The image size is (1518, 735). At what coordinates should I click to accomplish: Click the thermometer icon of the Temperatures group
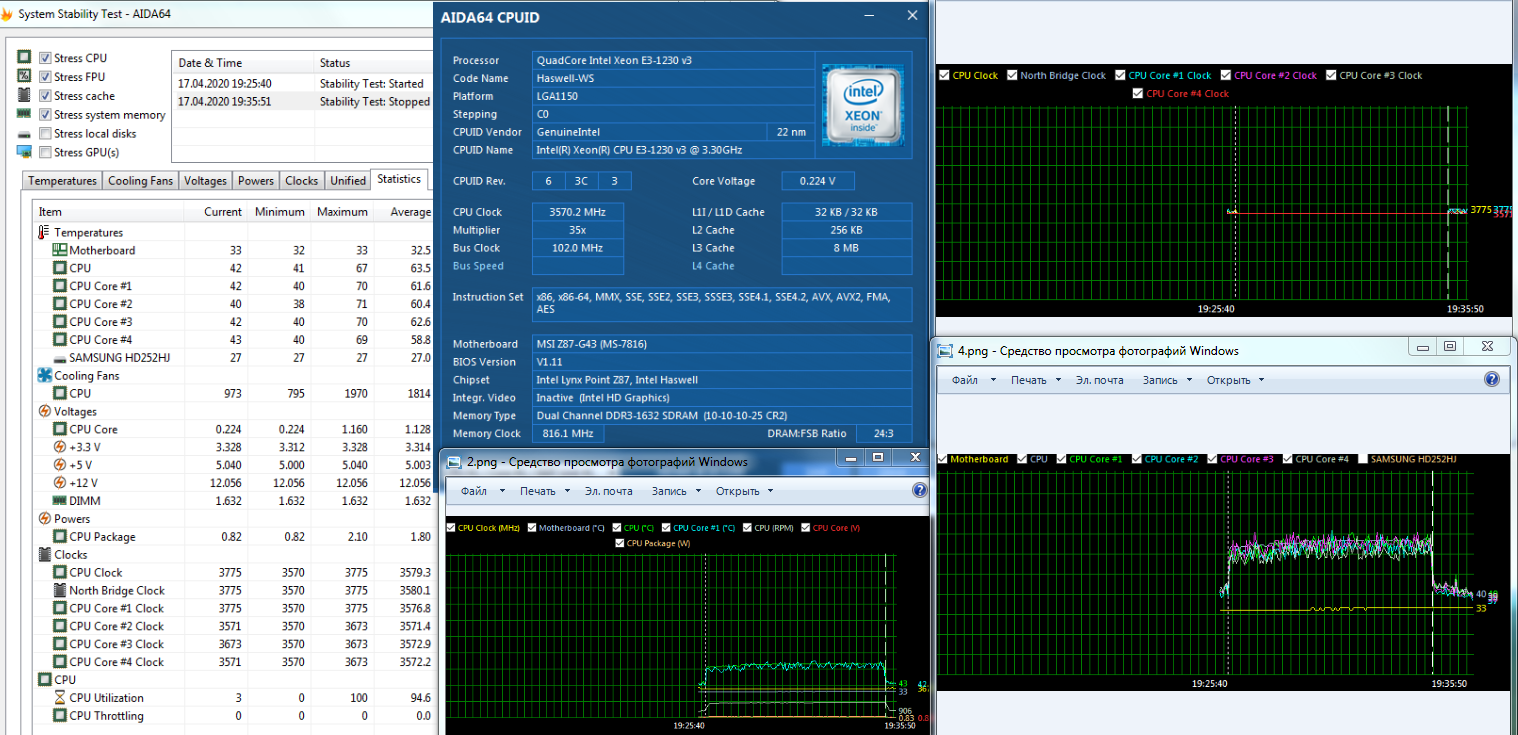43,232
